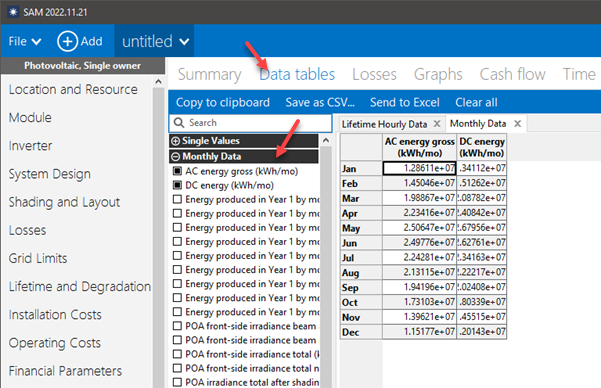The width and height of the screenshot is (601, 388).
Task: Open the Inverter page
Action: click(30, 146)
